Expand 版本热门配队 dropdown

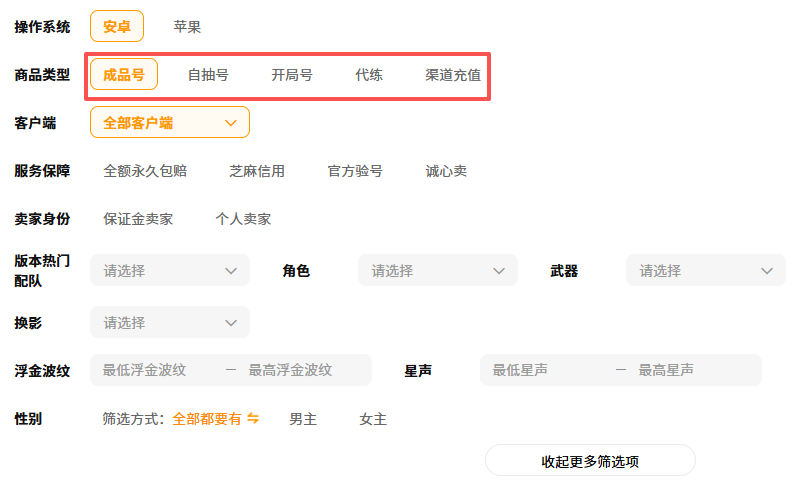click(x=169, y=270)
